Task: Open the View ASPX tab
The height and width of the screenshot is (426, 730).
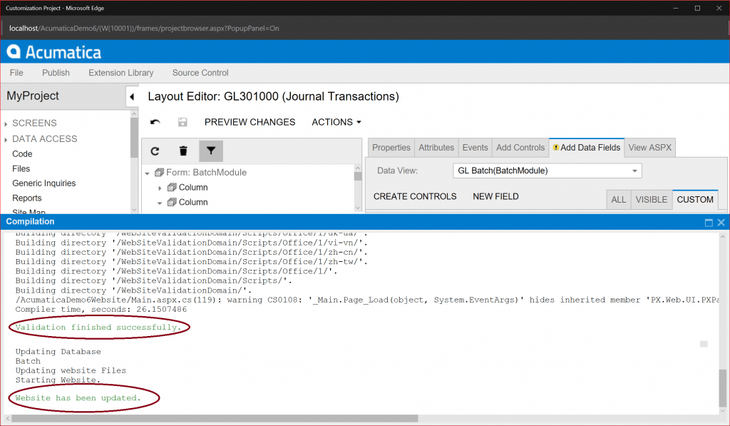Action: point(650,148)
